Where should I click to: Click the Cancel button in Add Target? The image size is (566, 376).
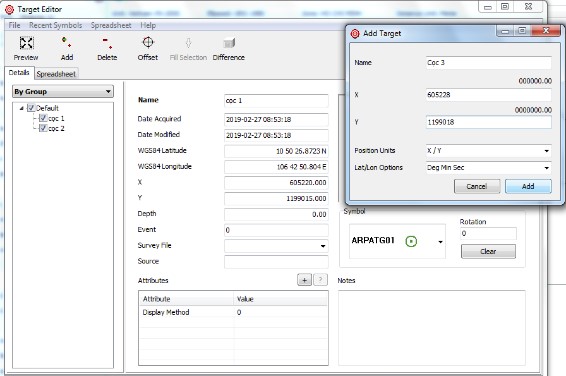point(477,186)
